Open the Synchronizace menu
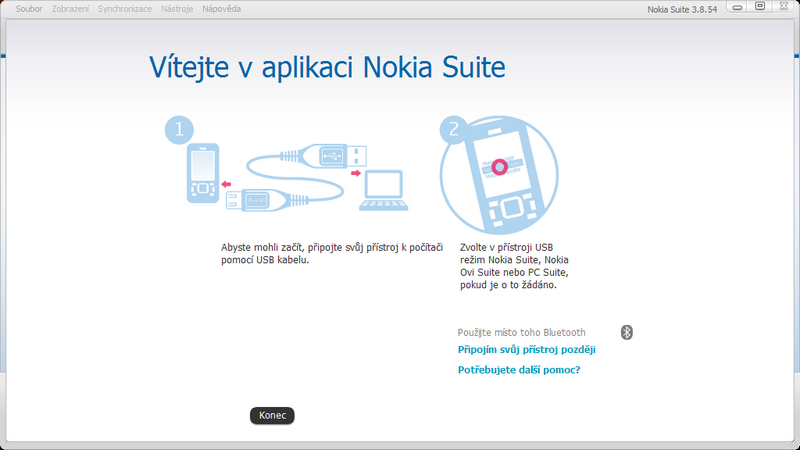This screenshot has width=800, height=450. pyautogui.click(x=125, y=9)
